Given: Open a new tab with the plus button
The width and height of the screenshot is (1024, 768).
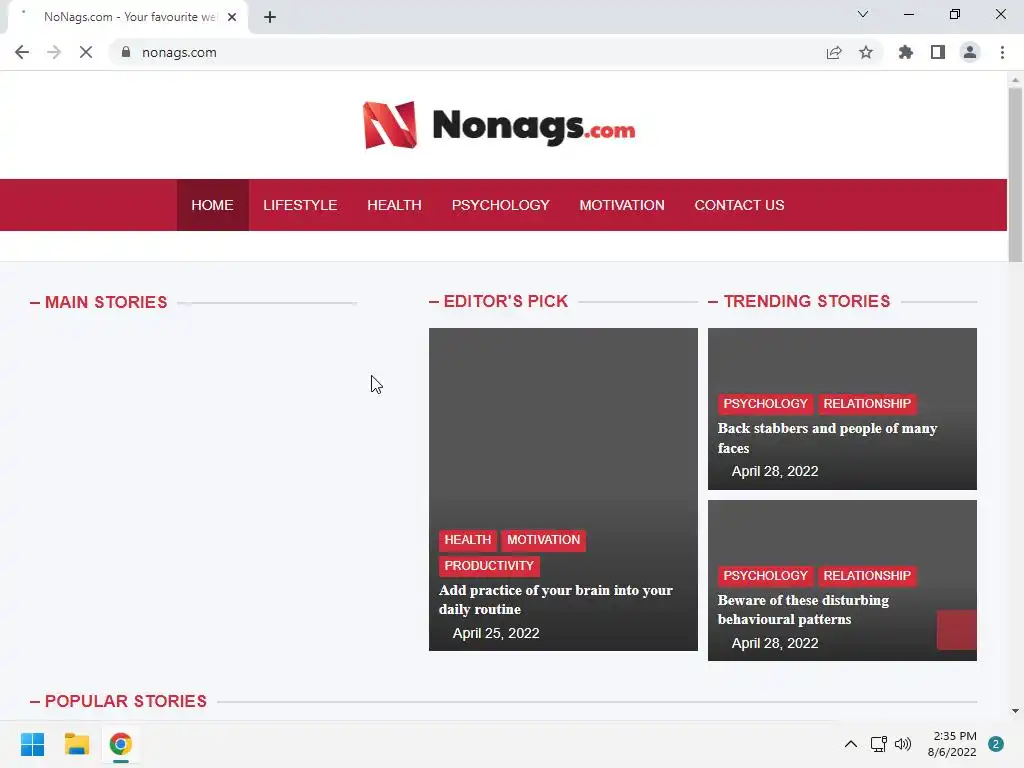Looking at the screenshot, I should (x=270, y=17).
